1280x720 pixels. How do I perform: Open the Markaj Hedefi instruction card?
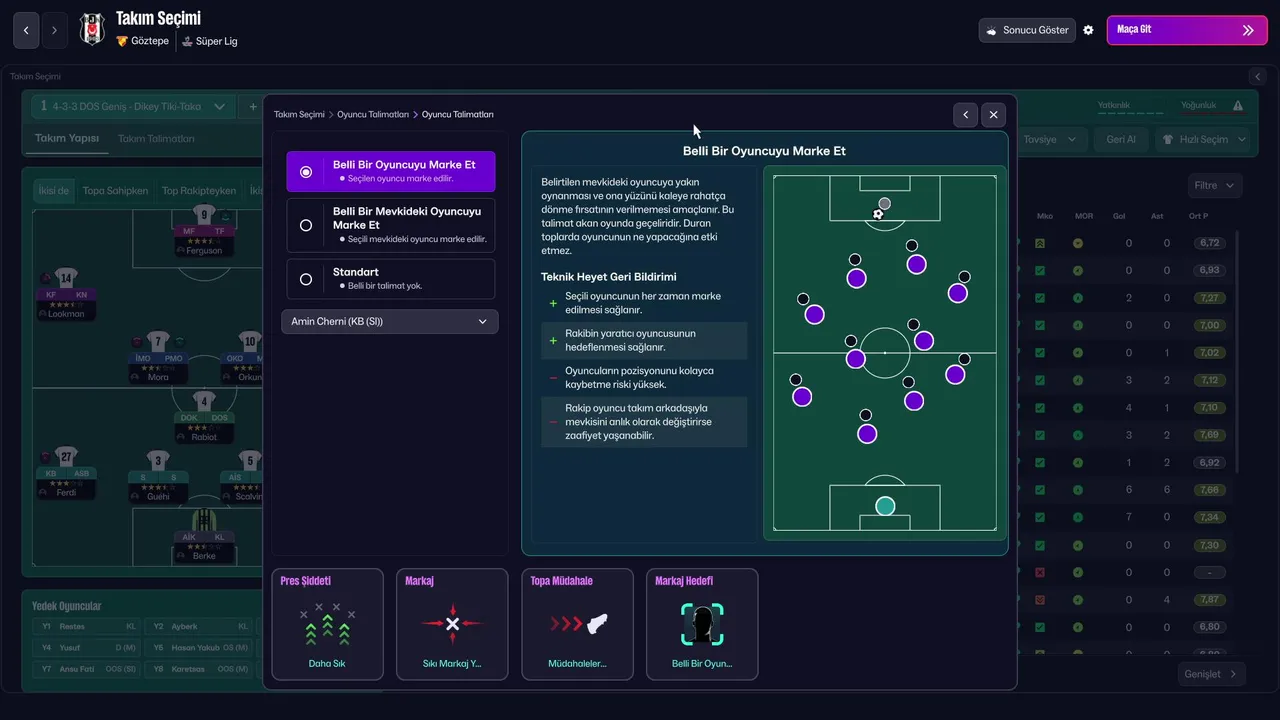pos(702,624)
